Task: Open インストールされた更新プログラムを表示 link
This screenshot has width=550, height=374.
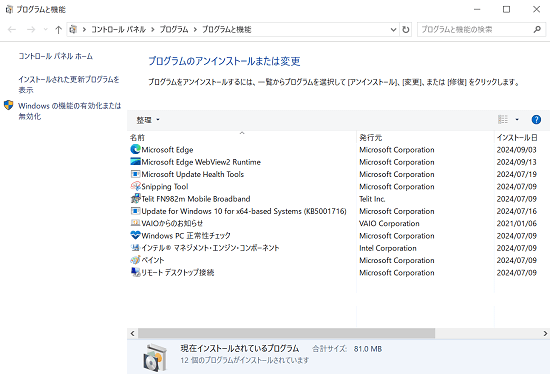Action: click(x=68, y=85)
